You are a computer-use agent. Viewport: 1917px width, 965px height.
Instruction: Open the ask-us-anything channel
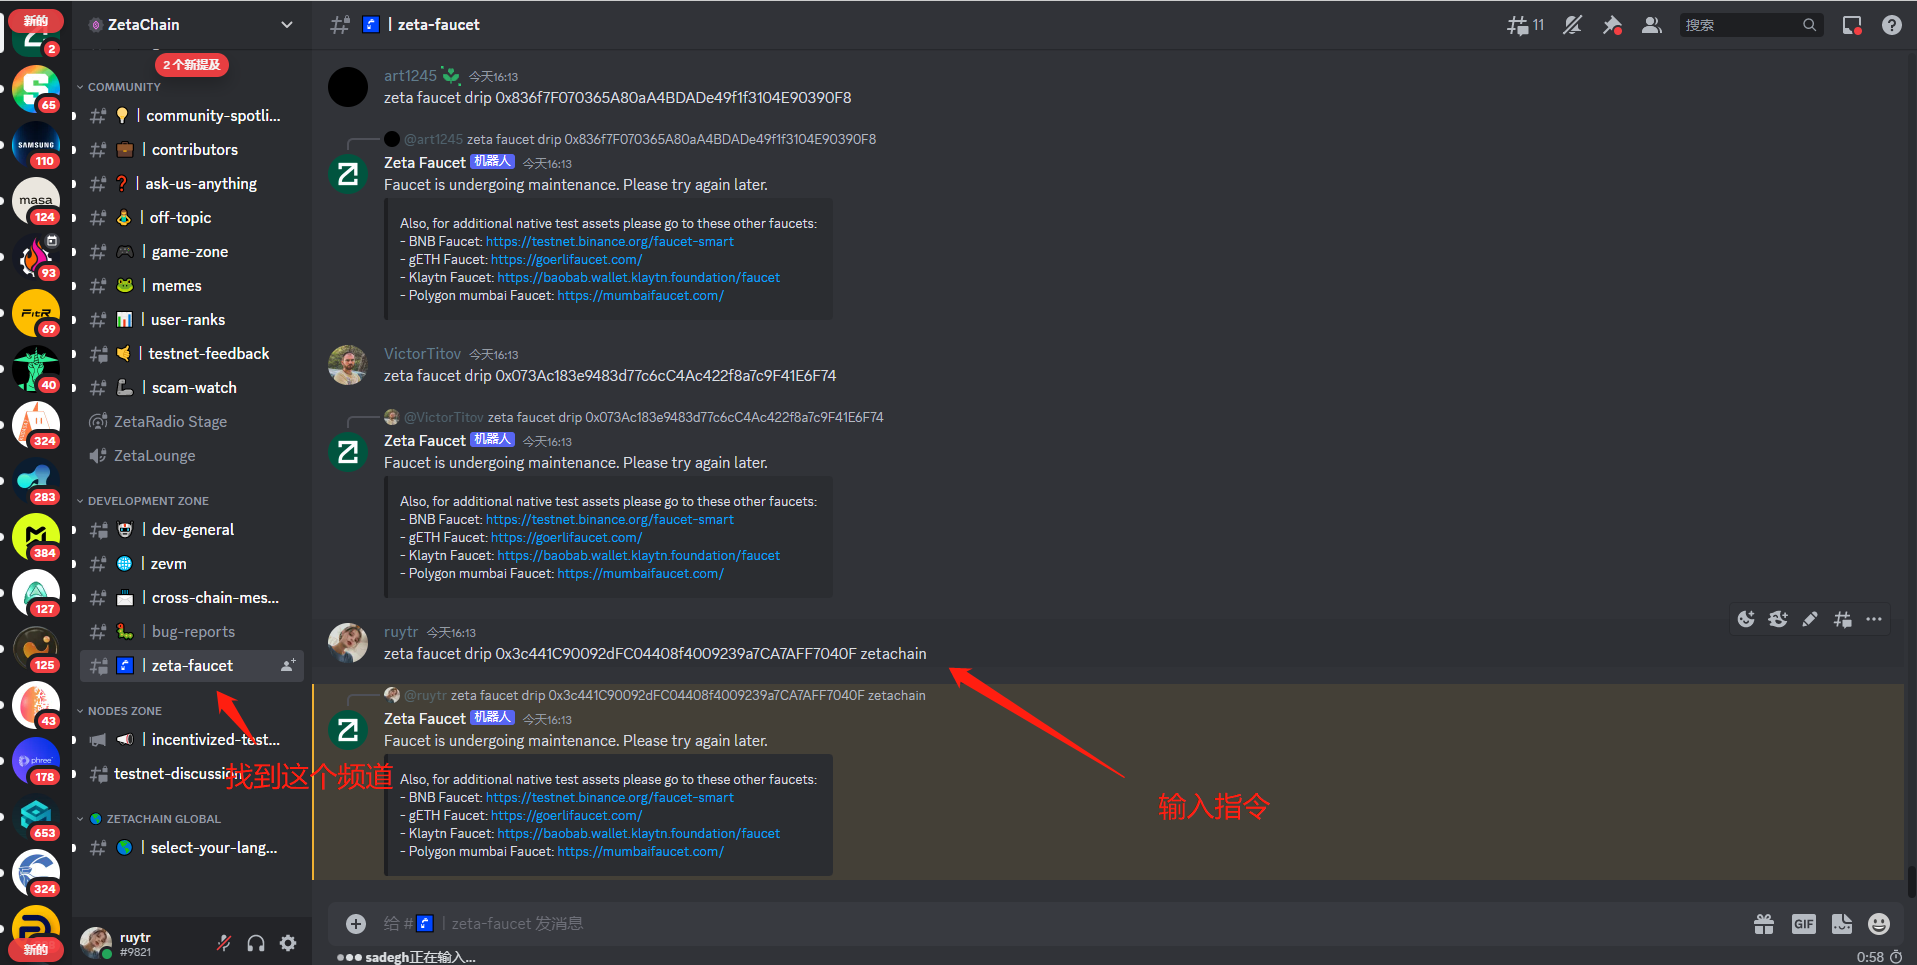click(x=191, y=184)
